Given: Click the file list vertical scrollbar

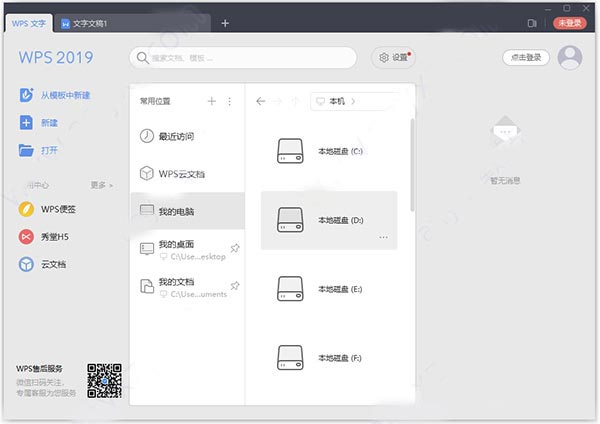Looking at the screenshot, I should point(412,165).
